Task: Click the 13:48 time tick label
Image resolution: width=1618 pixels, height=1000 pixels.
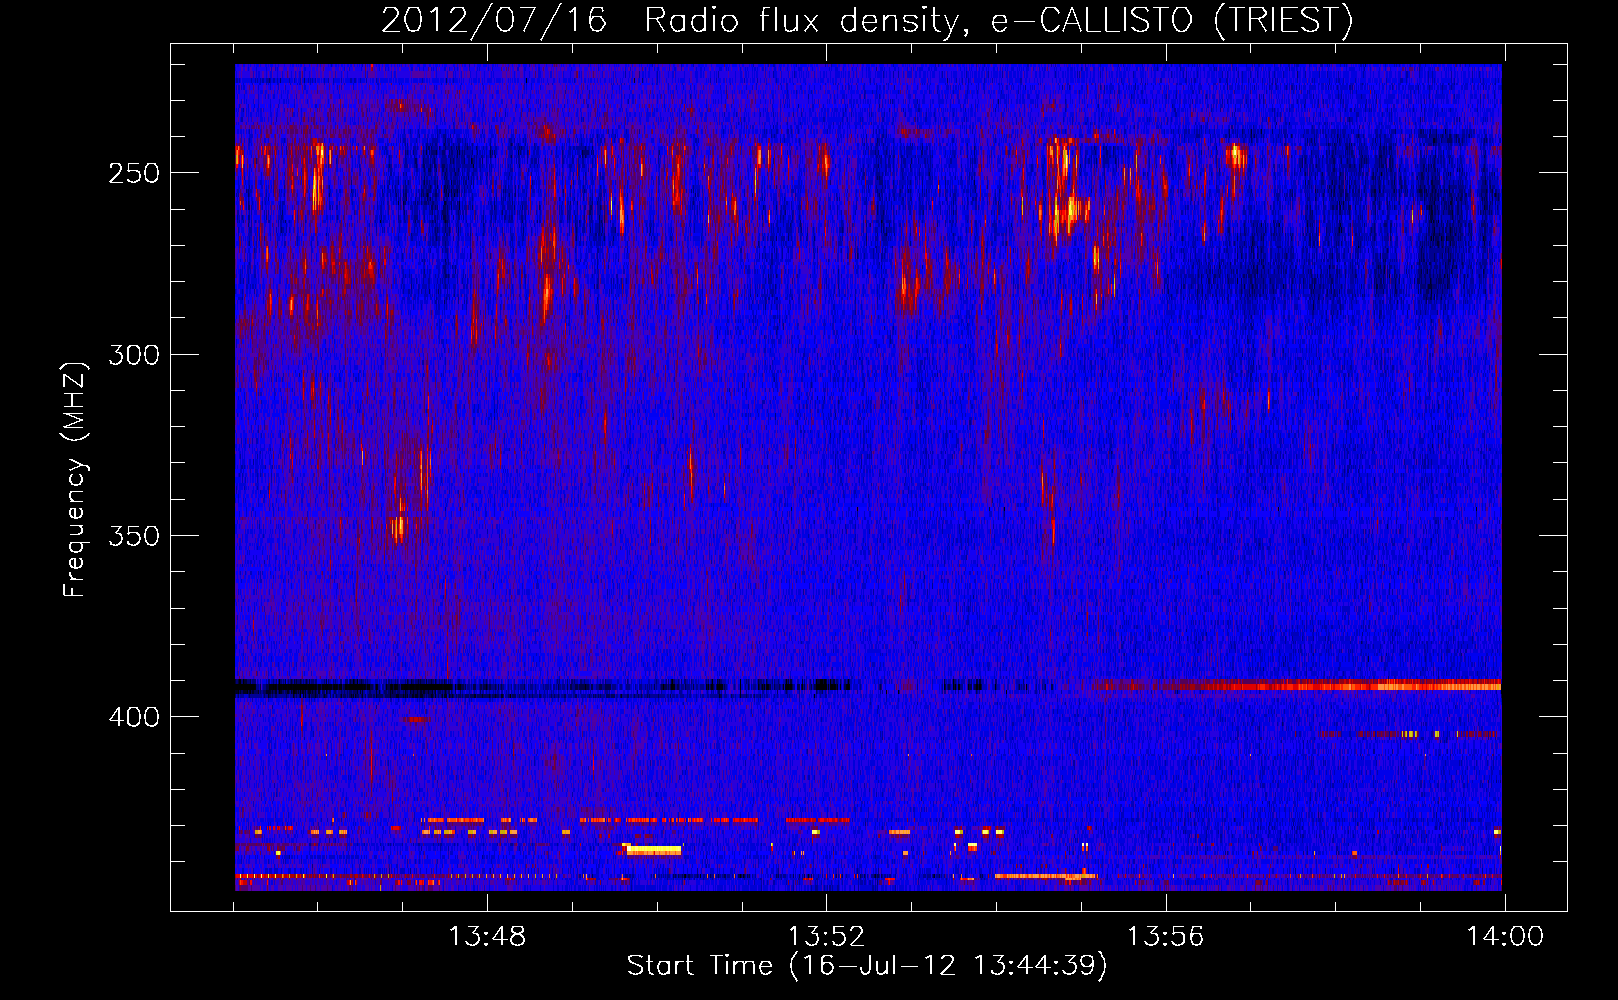Action: [487, 937]
